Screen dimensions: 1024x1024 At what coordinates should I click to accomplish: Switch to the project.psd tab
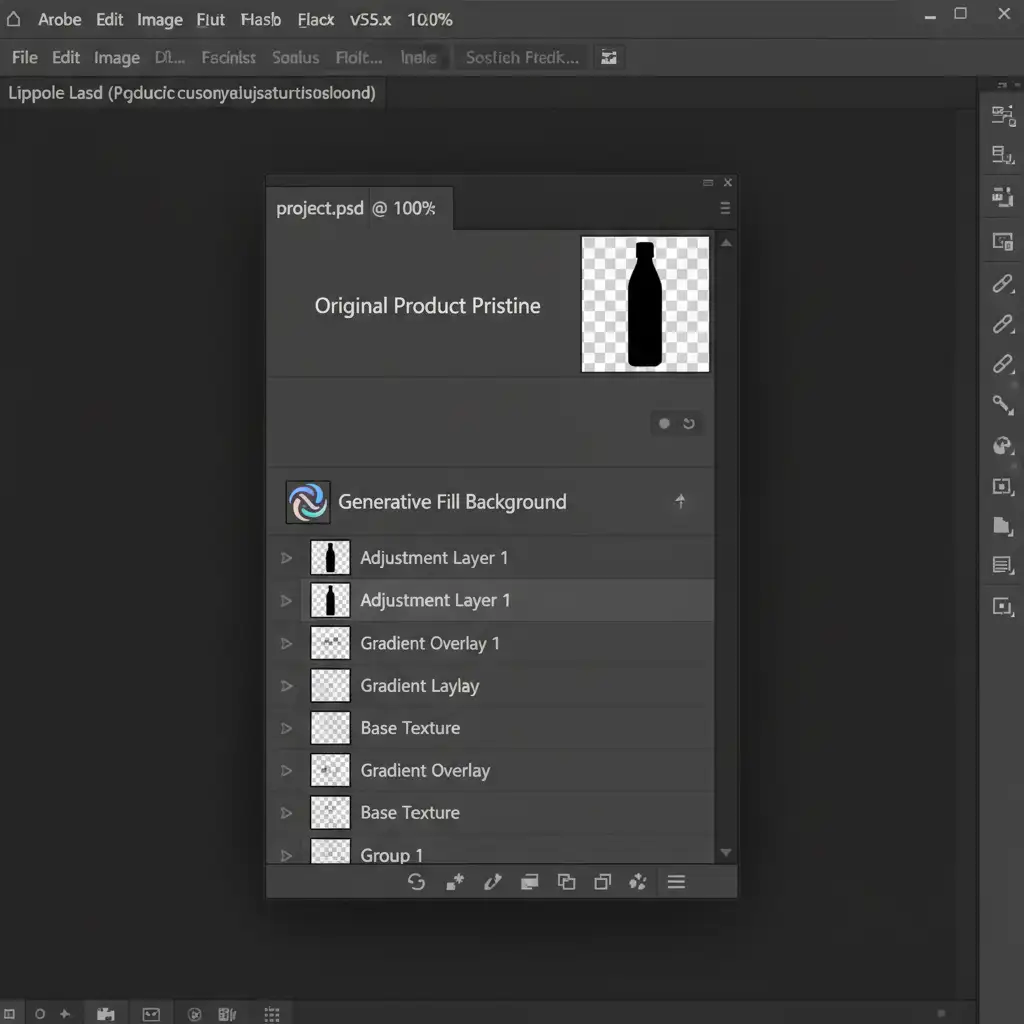[x=356, y=209]
